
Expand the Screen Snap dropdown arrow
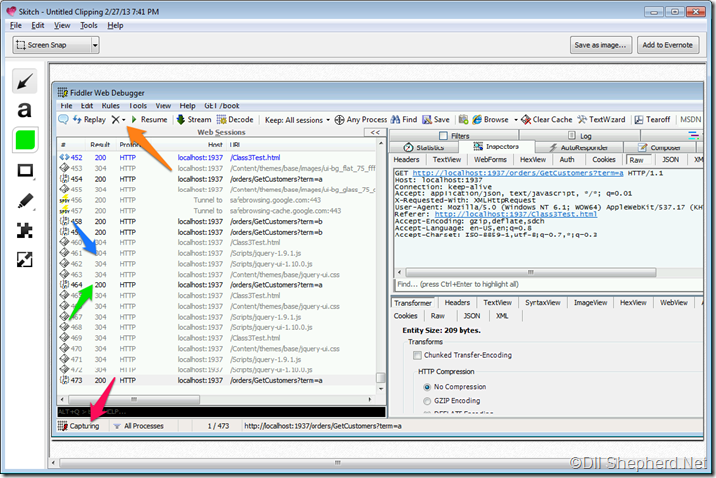(94, 45)
